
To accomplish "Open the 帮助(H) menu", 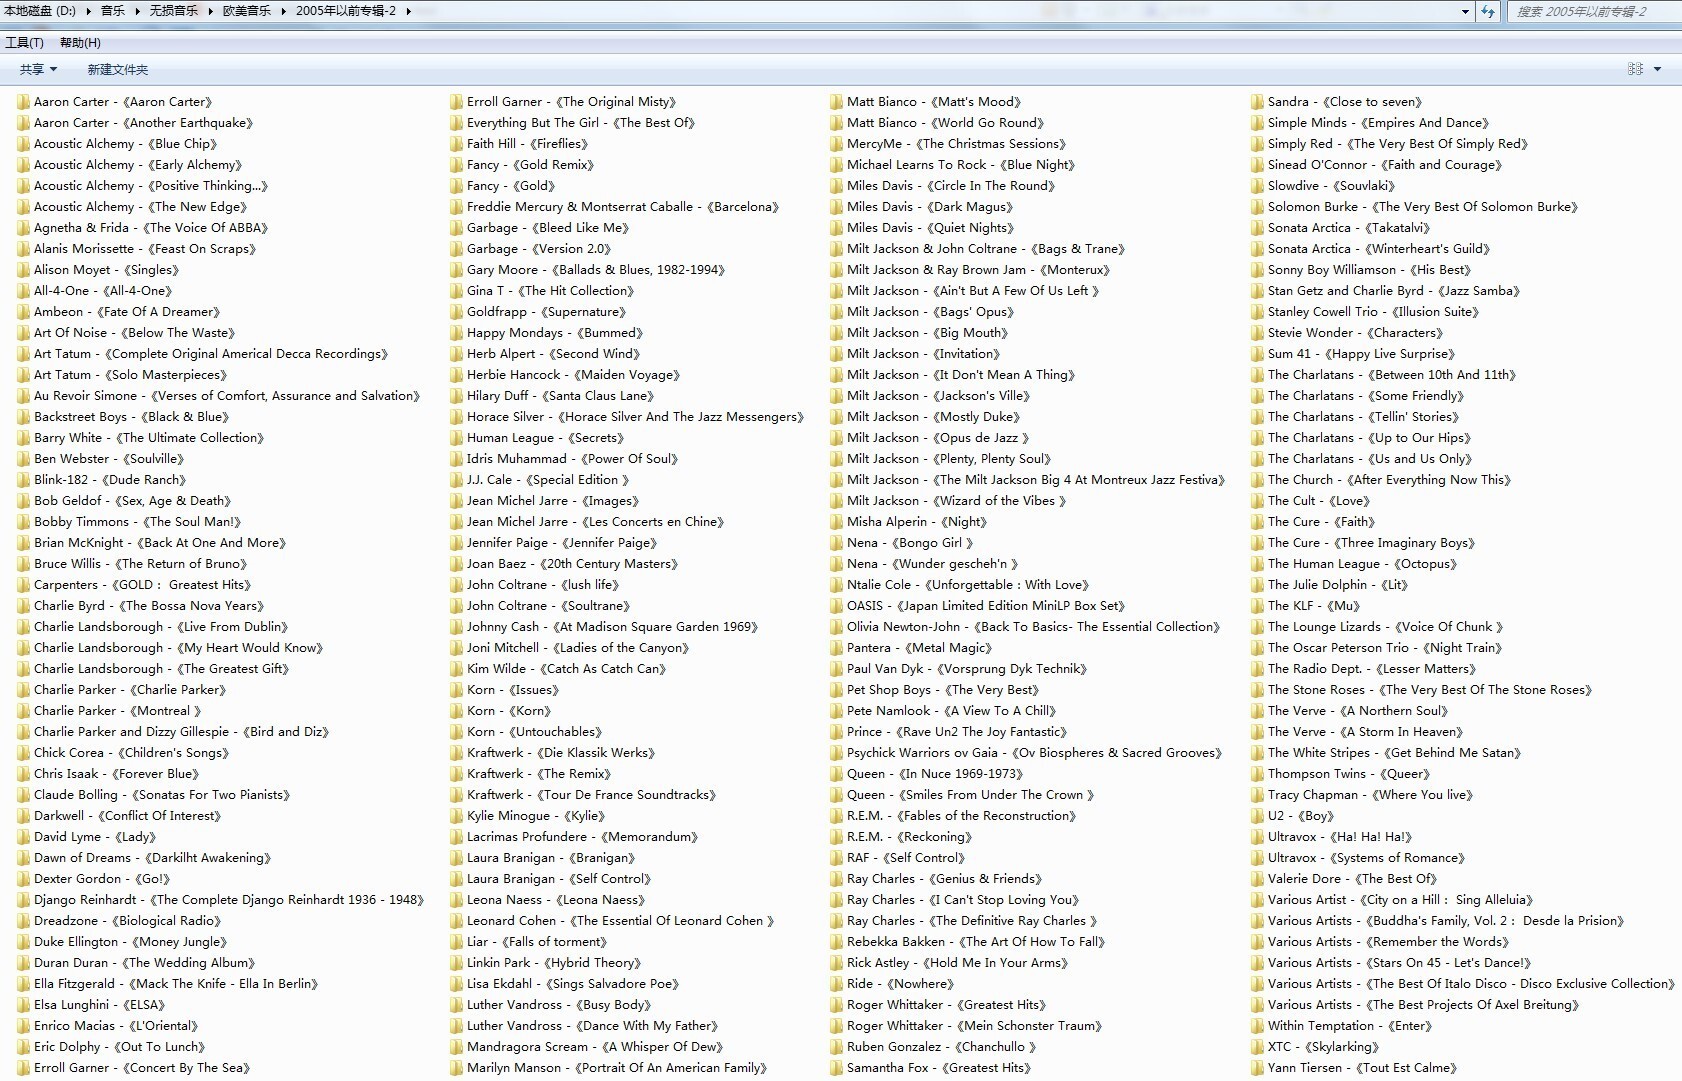I will pos(80,42).
